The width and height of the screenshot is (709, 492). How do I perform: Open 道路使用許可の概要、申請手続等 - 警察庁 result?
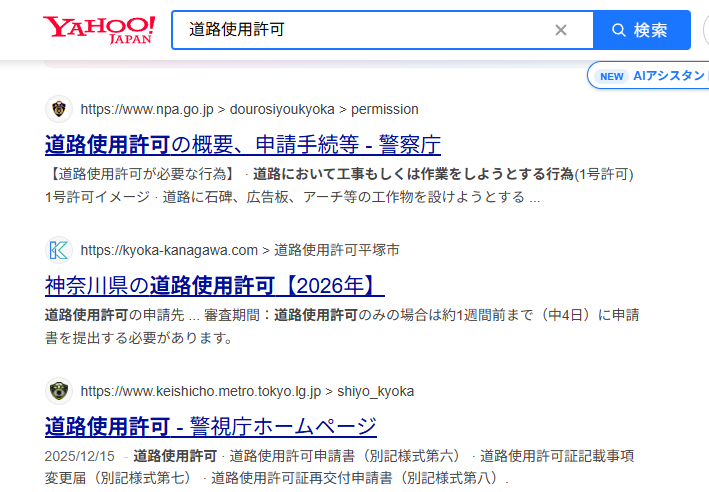(243, 145)
